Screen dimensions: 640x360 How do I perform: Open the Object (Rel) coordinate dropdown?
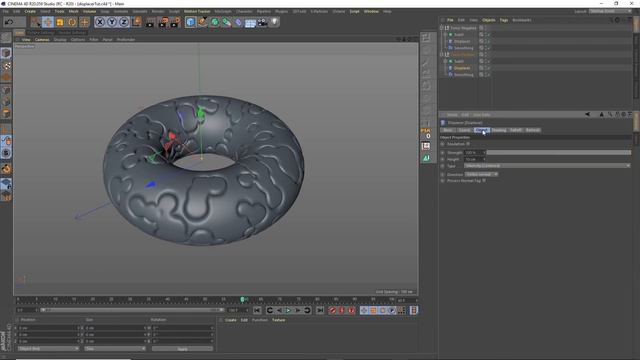pyautogui.click(x=48, y=349)
